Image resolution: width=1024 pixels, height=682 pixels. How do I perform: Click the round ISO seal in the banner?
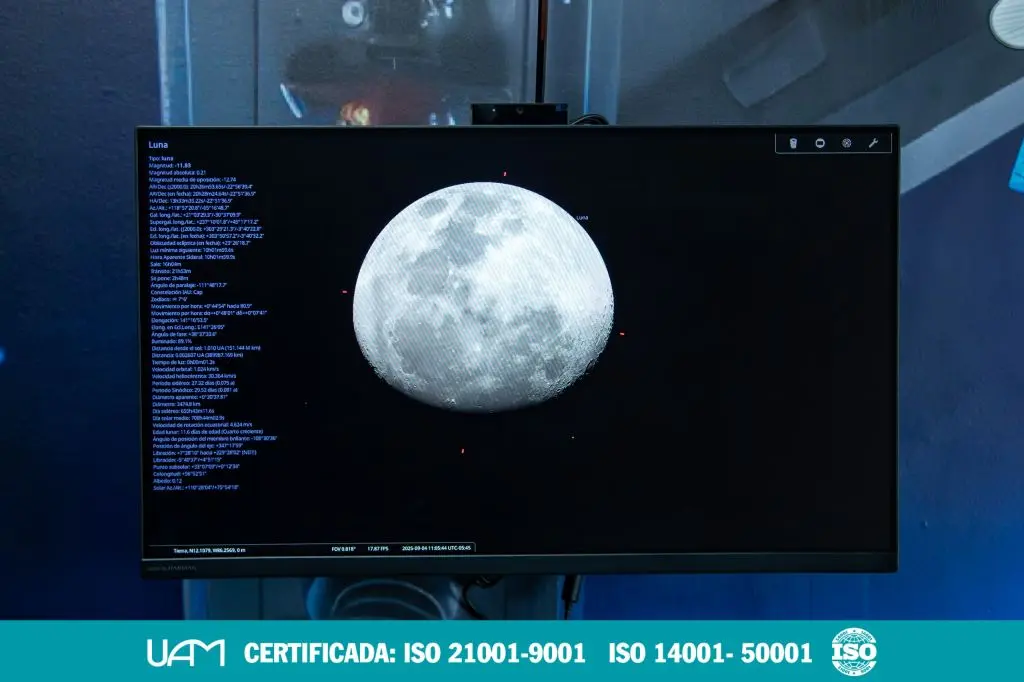coord(854,651)
